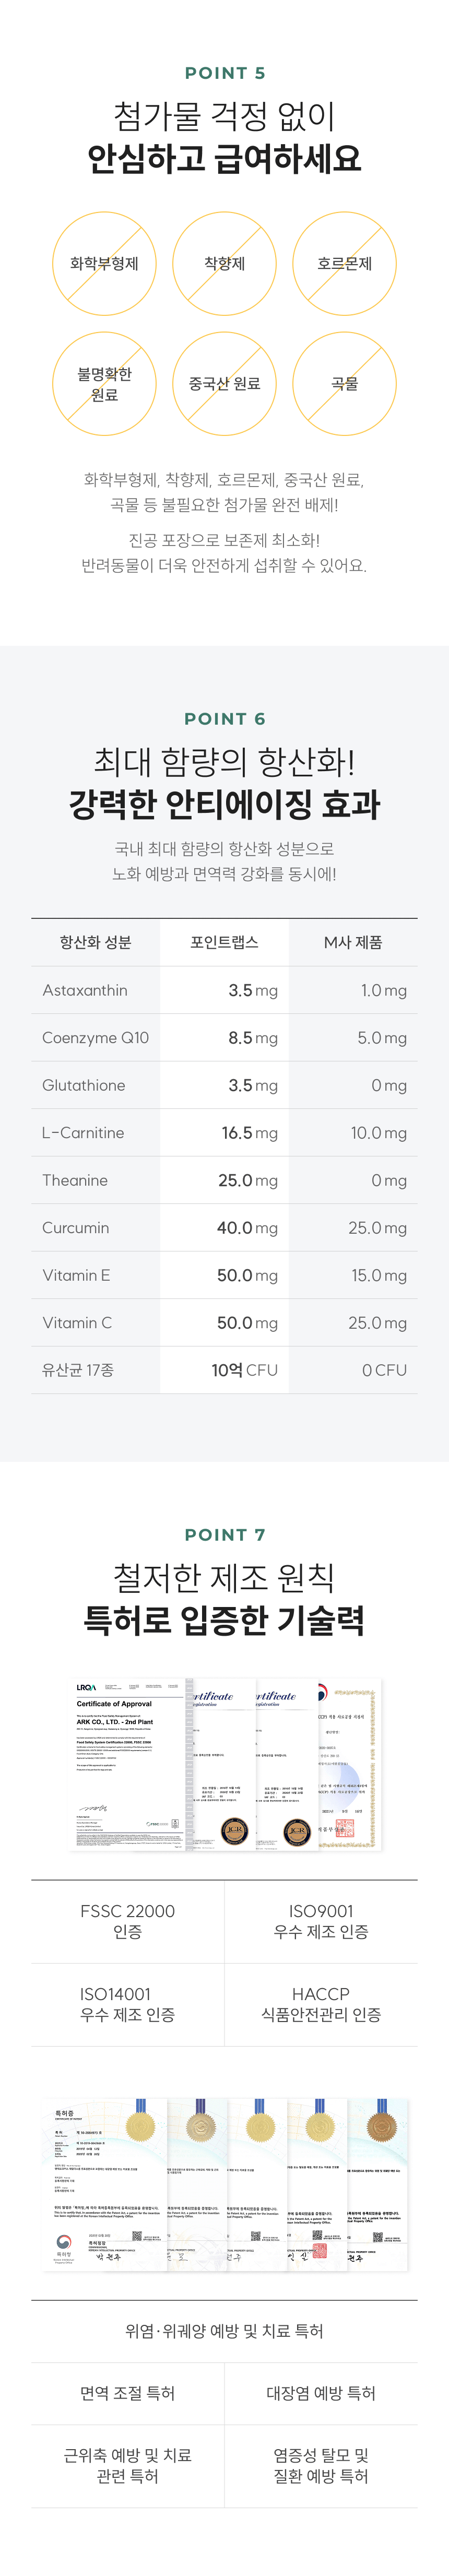Screen dimensions: 449x2576
Task: Click the 항산화 성분 column header
Action: 95,942
